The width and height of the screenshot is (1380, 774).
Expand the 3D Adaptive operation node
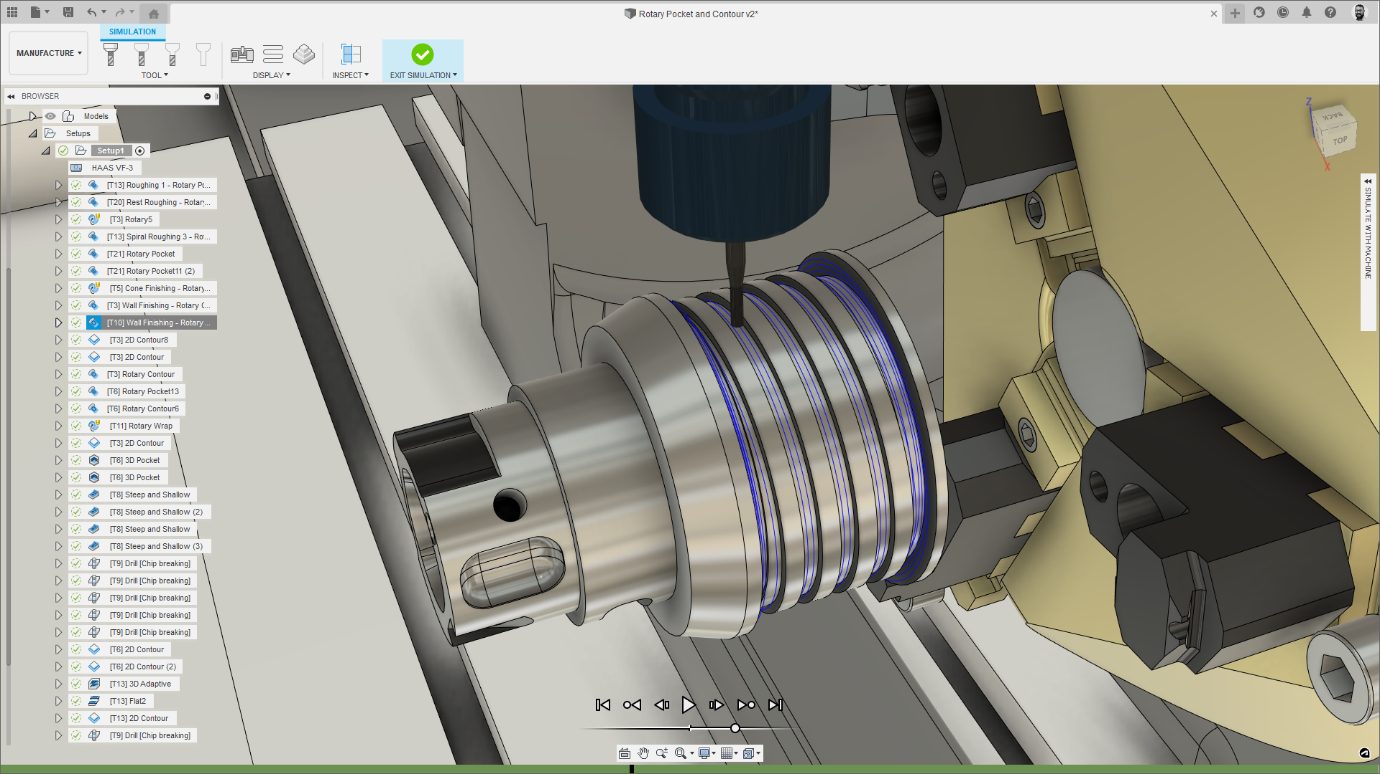(58, 684)
